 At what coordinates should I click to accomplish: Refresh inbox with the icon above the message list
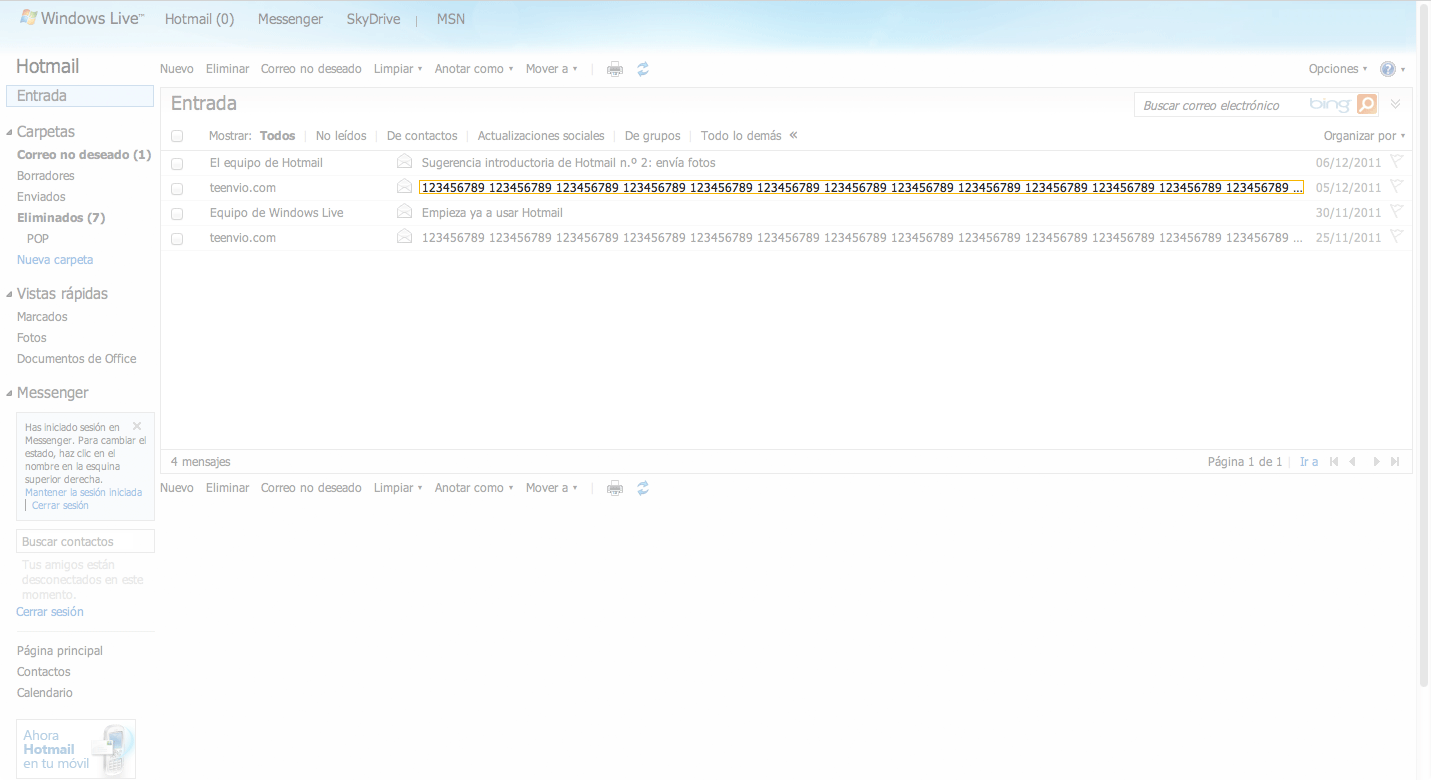(643, 69)
